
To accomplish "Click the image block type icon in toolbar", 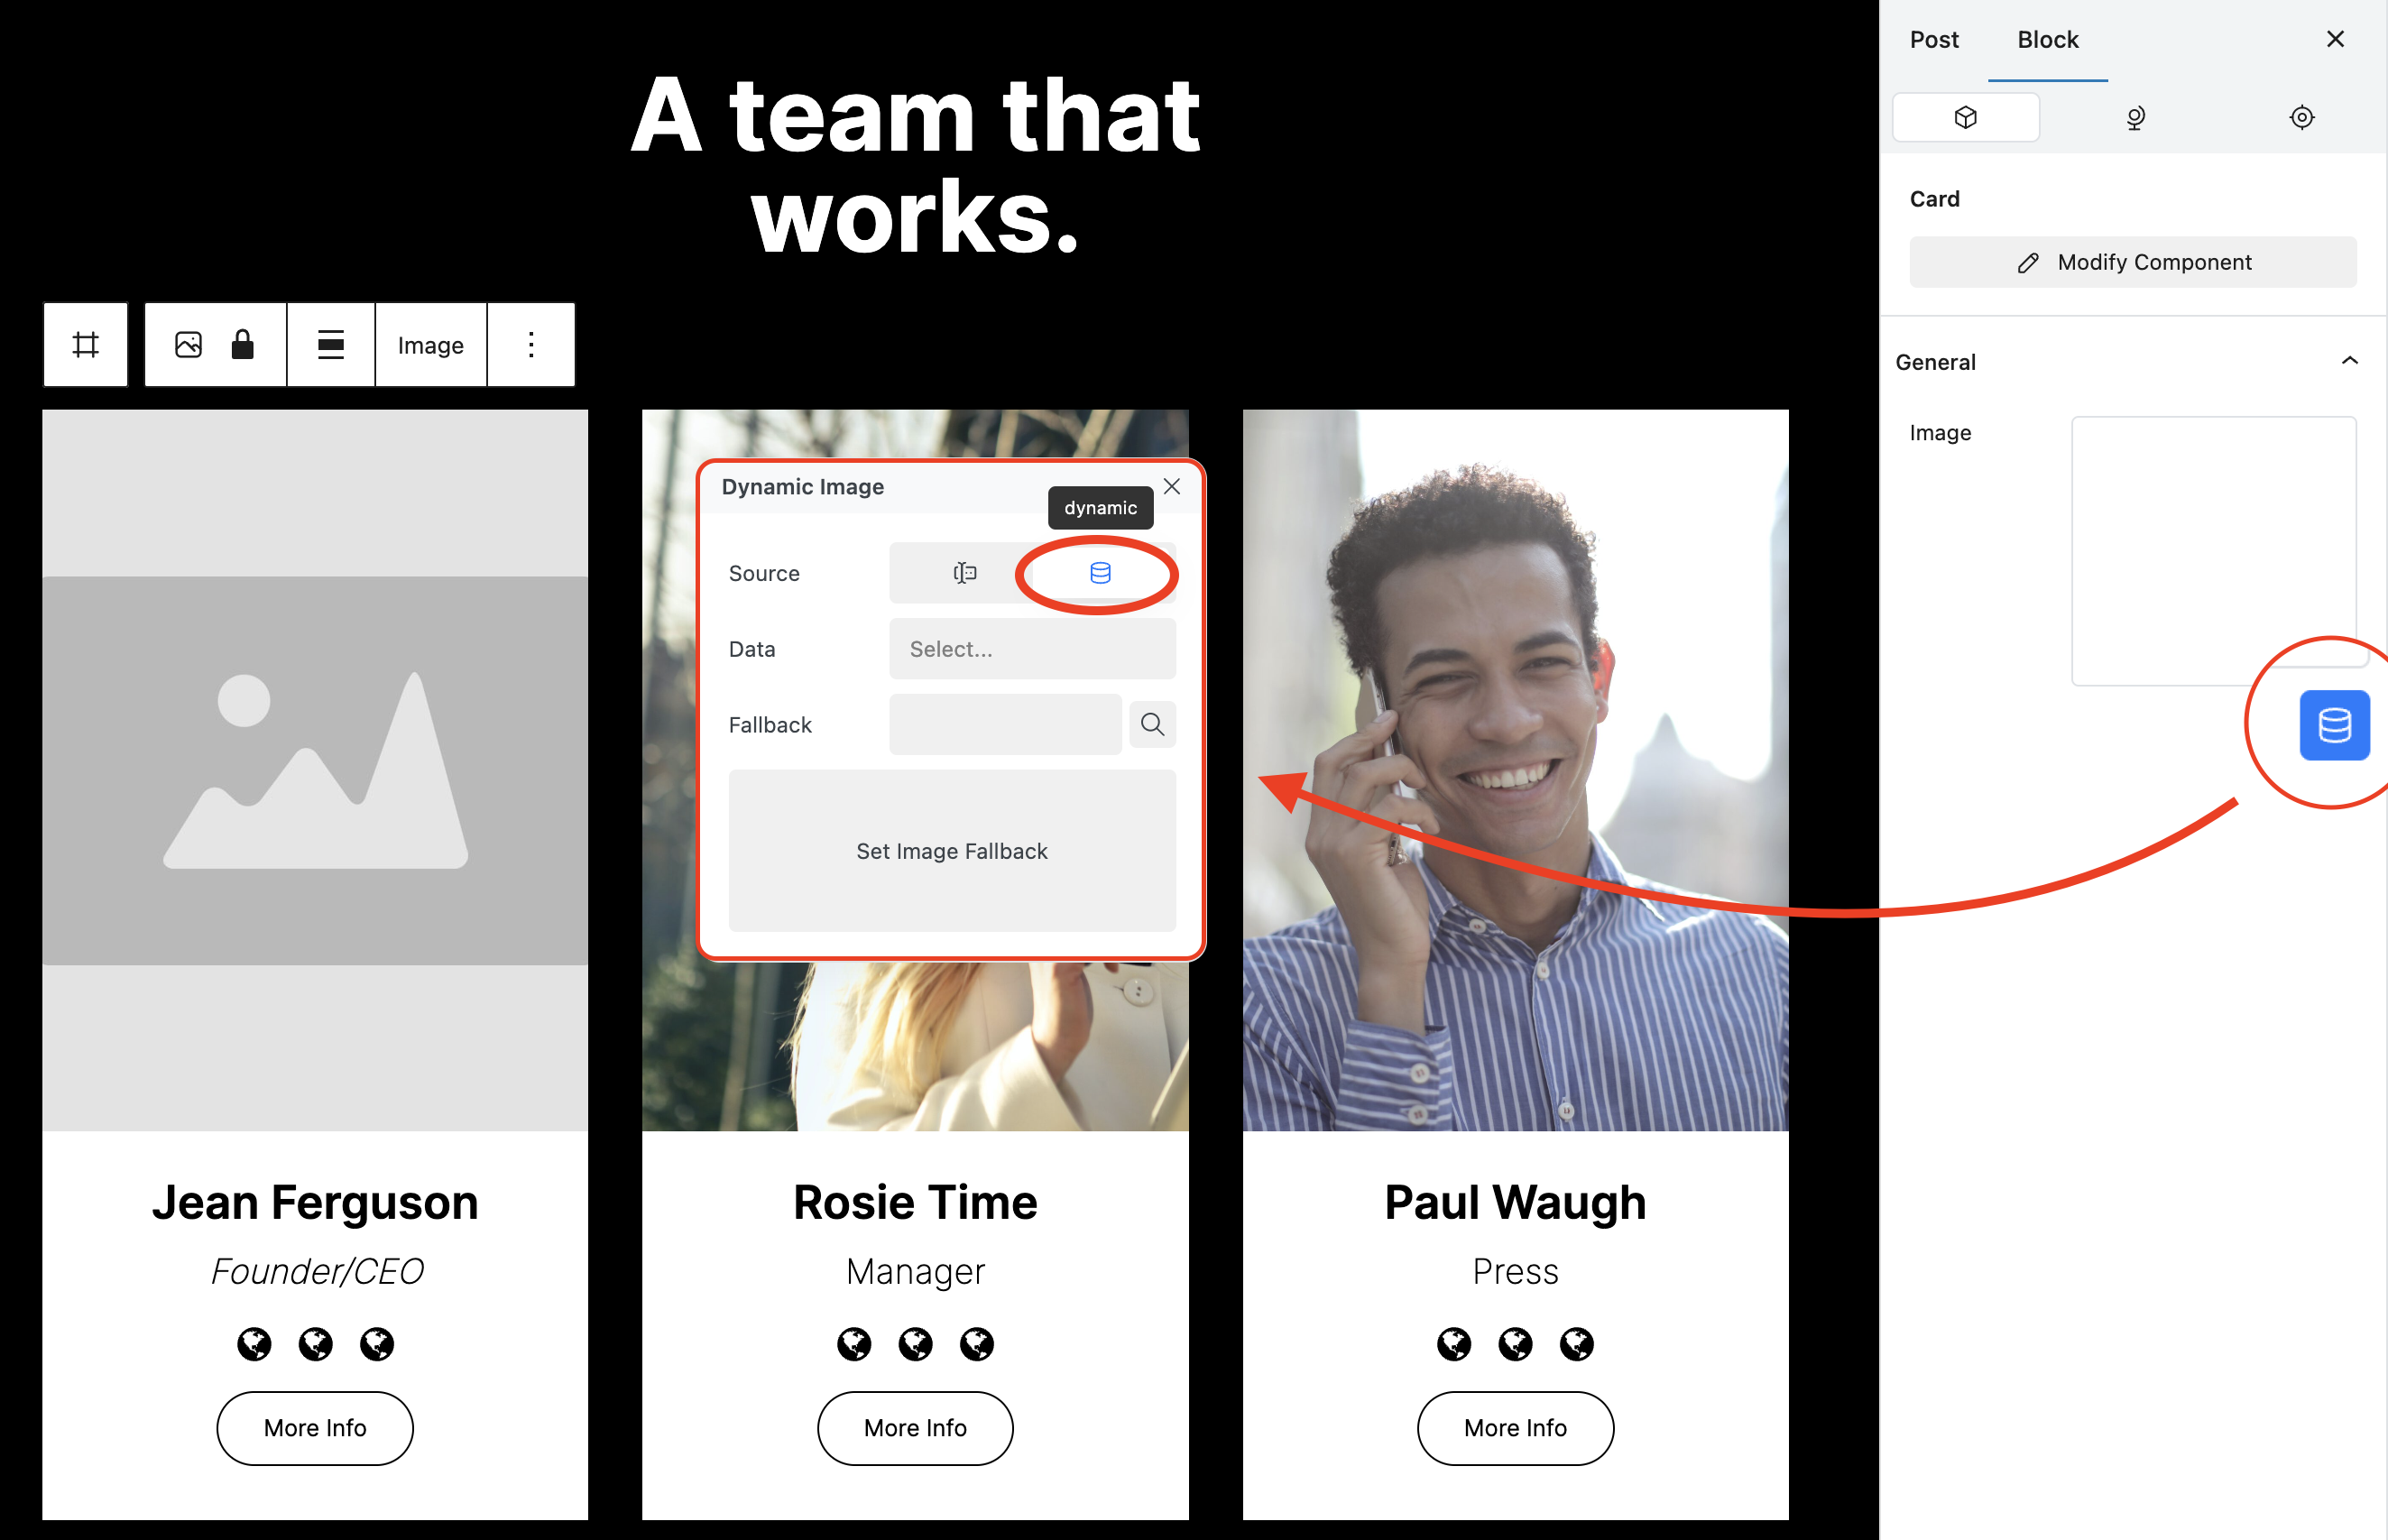I will pyautogui.click(x=188, y=345).
